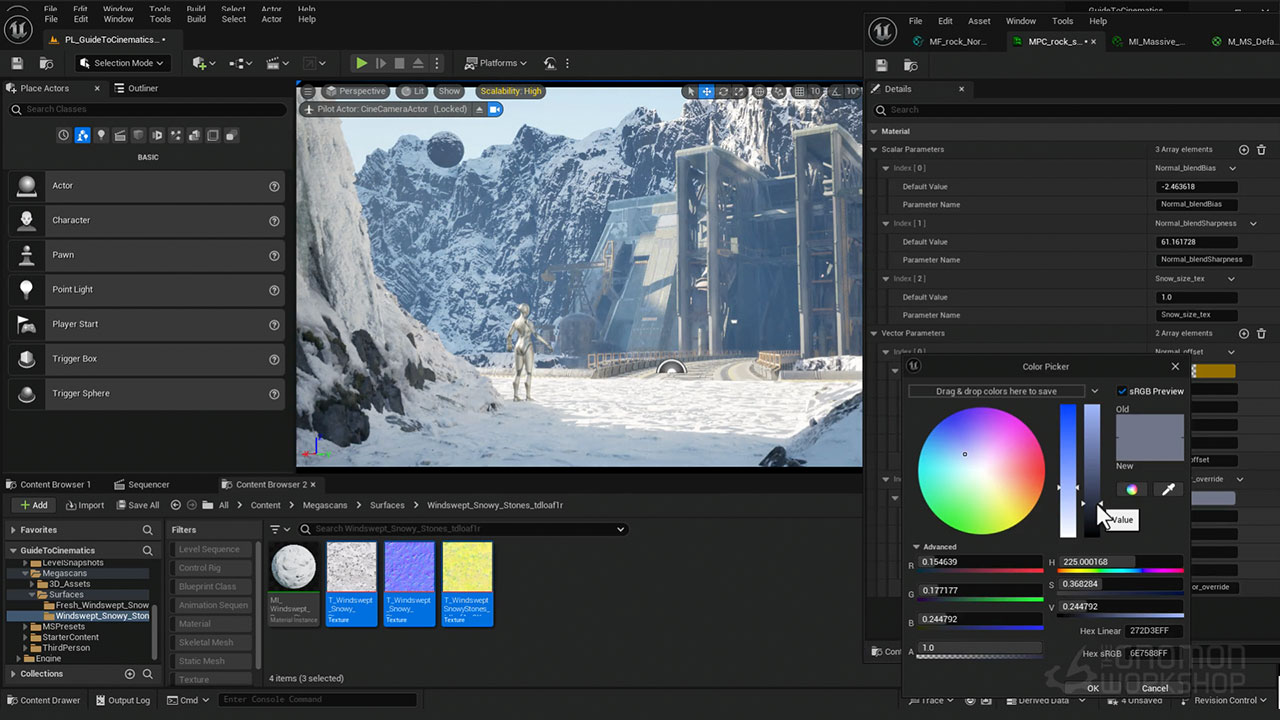Toggle the sRGB Preview checkbox
This screenshot has height=720, width=1280.
coord(1122,391)
